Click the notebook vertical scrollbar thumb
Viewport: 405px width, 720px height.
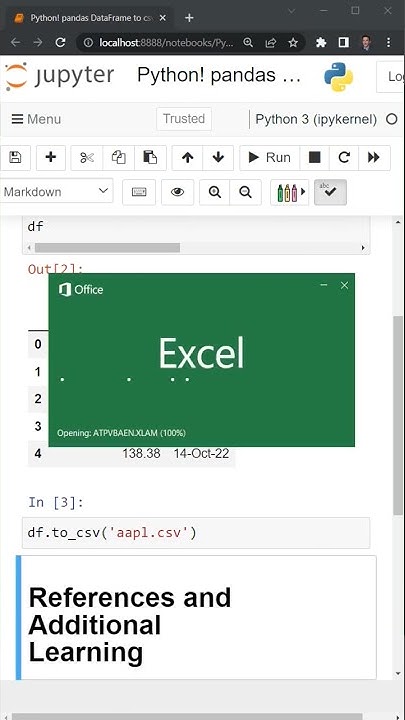coord(398,415)
